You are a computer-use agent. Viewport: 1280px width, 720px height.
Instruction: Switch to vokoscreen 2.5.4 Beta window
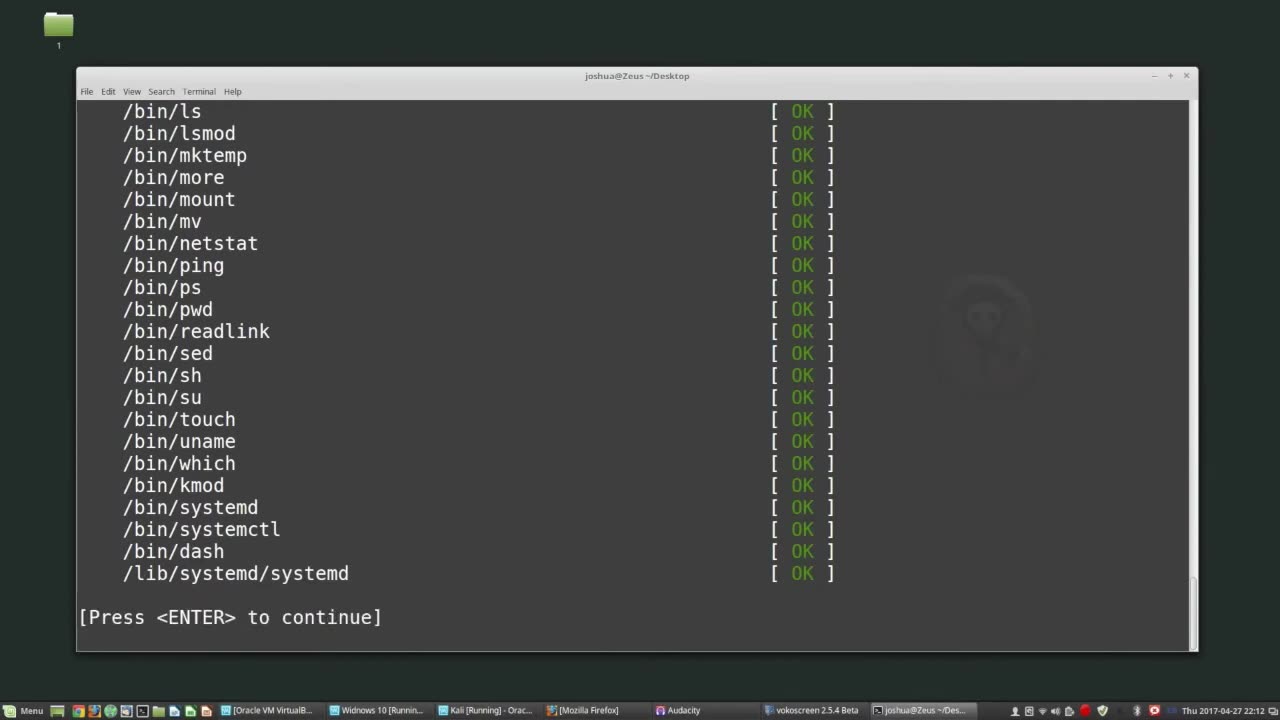[812, 710]
